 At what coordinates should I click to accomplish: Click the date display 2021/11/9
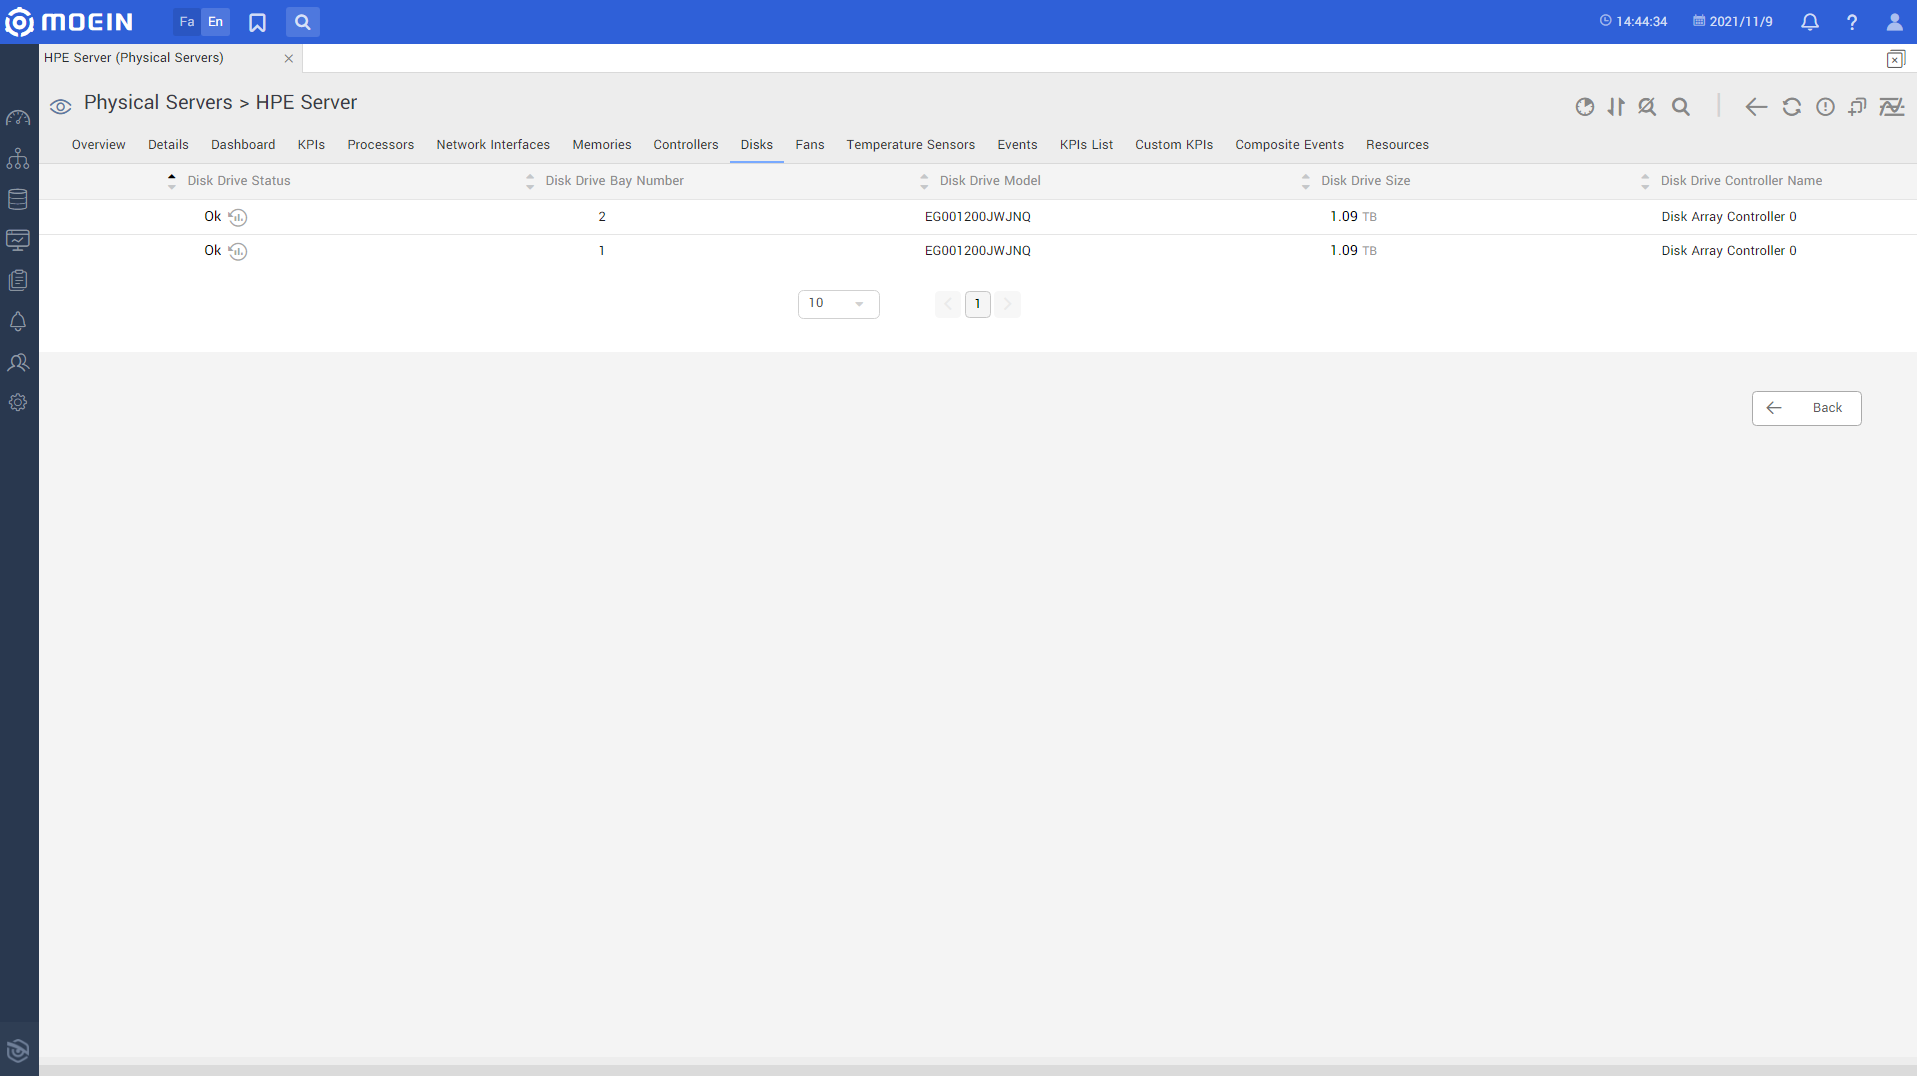[x=1733, y=21]
